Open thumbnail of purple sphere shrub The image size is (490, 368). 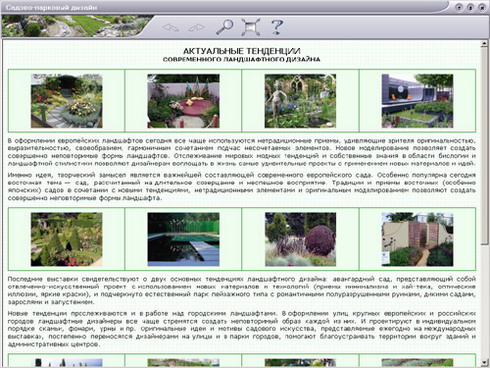tap(300, 239)
